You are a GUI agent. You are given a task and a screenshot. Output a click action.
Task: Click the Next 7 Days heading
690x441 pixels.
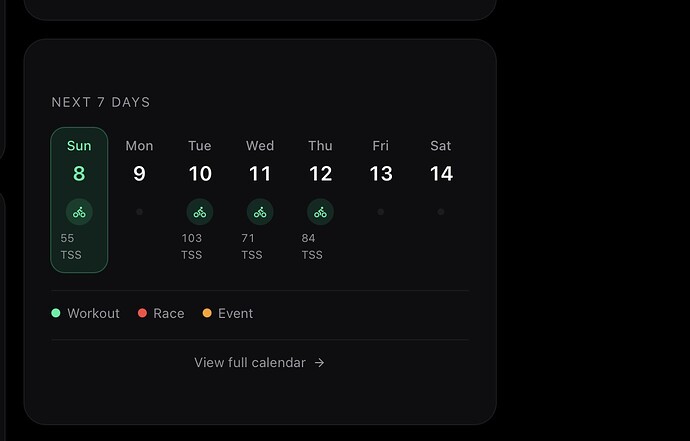tap(101, 102)
